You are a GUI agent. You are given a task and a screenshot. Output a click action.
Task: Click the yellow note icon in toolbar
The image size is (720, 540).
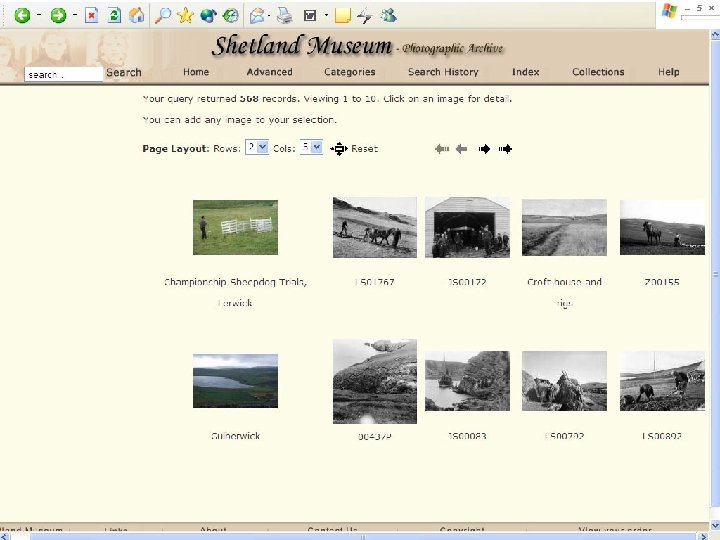click(x=343, y=16)
